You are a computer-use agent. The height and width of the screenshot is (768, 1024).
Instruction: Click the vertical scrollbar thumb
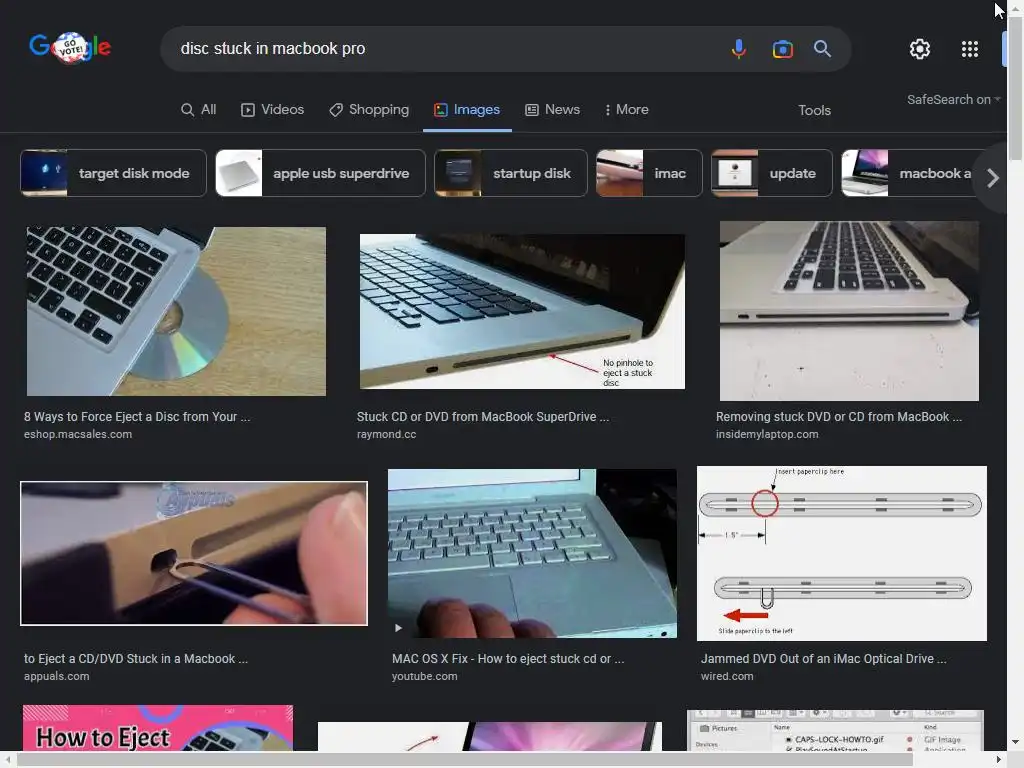point(1015,88)
